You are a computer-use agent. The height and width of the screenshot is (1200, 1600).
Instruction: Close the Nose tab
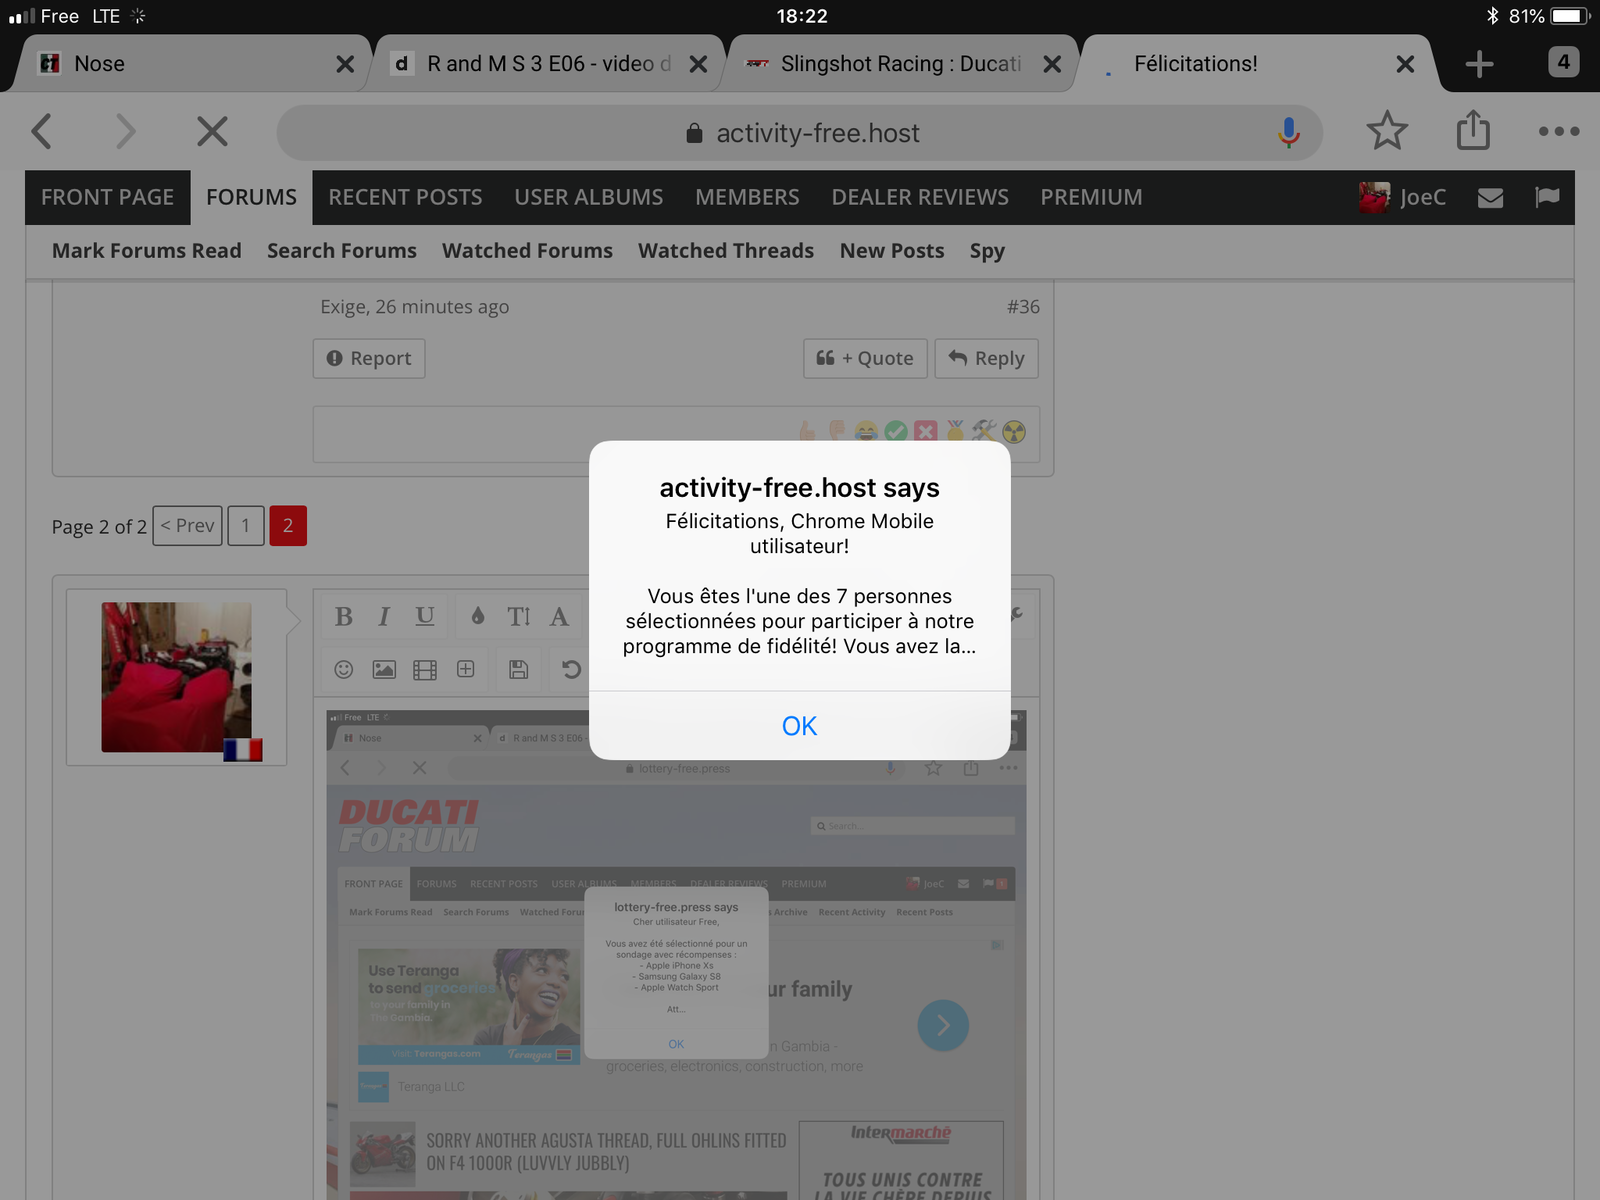click(x=345, y=64)
